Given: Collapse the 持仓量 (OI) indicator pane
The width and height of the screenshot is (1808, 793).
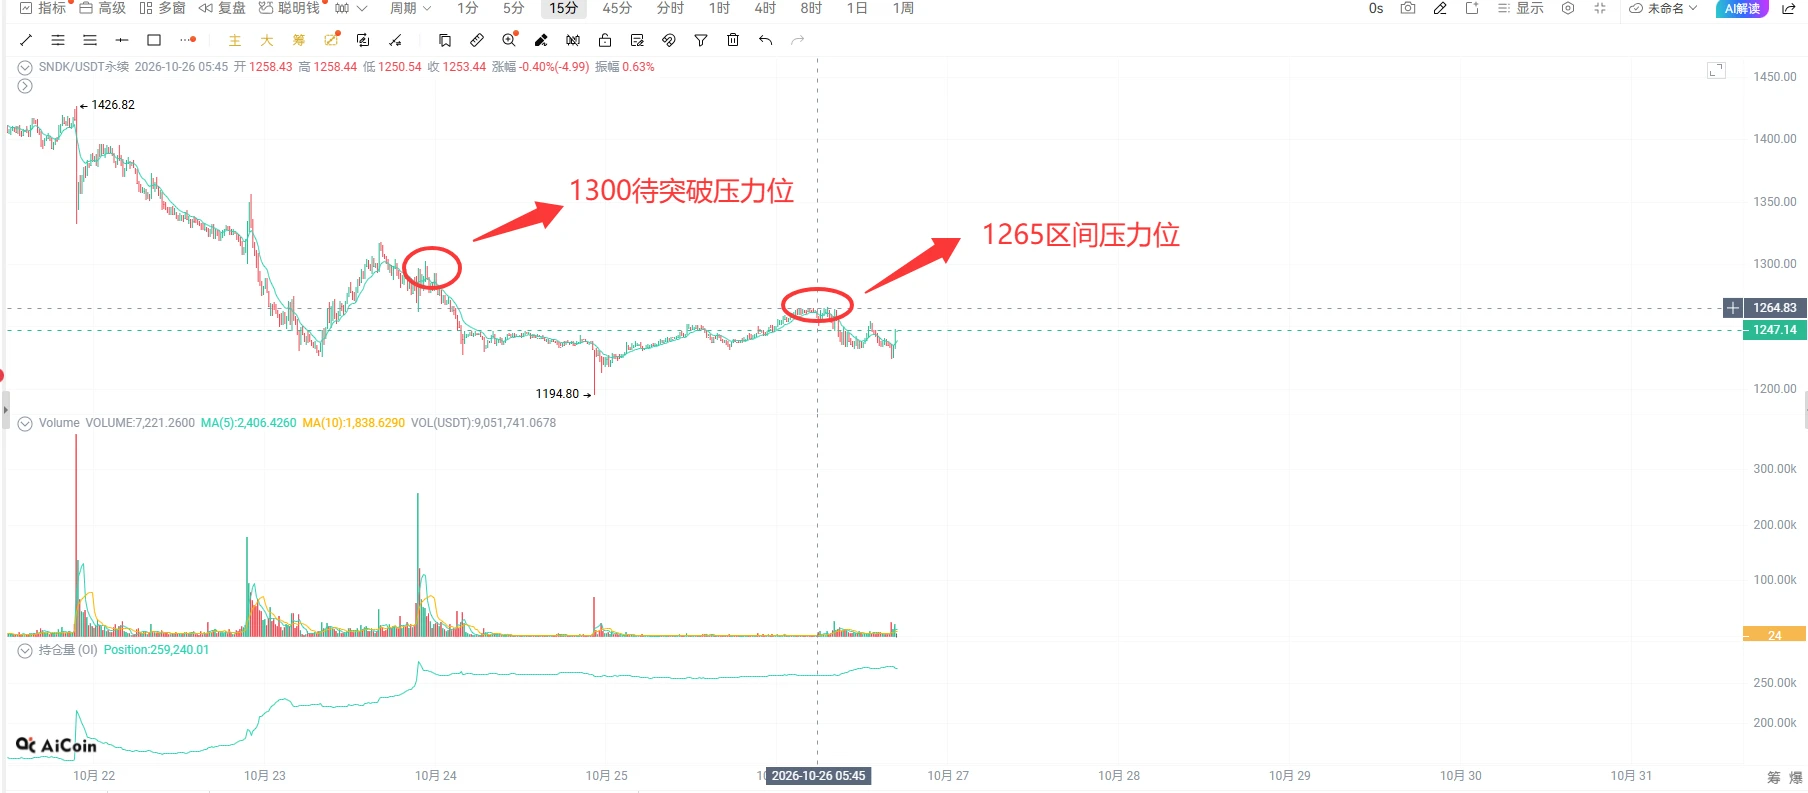Looking at the screenshot, I should pos(25,650).
